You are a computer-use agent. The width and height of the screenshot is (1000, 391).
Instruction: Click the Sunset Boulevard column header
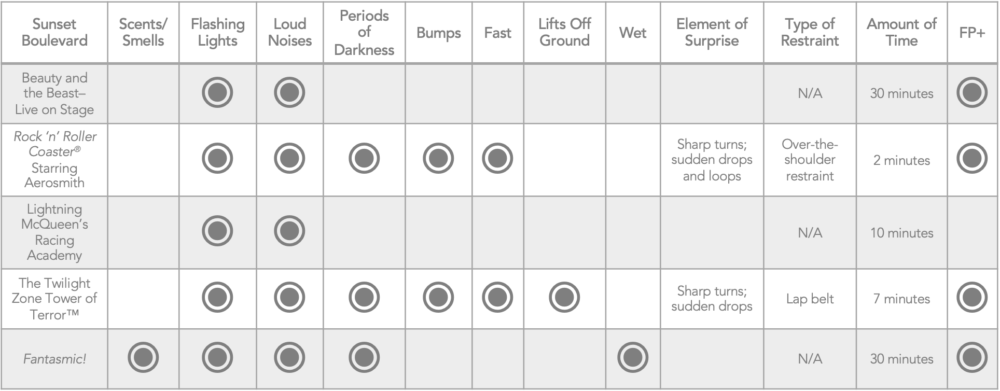(x=54, y=33)
